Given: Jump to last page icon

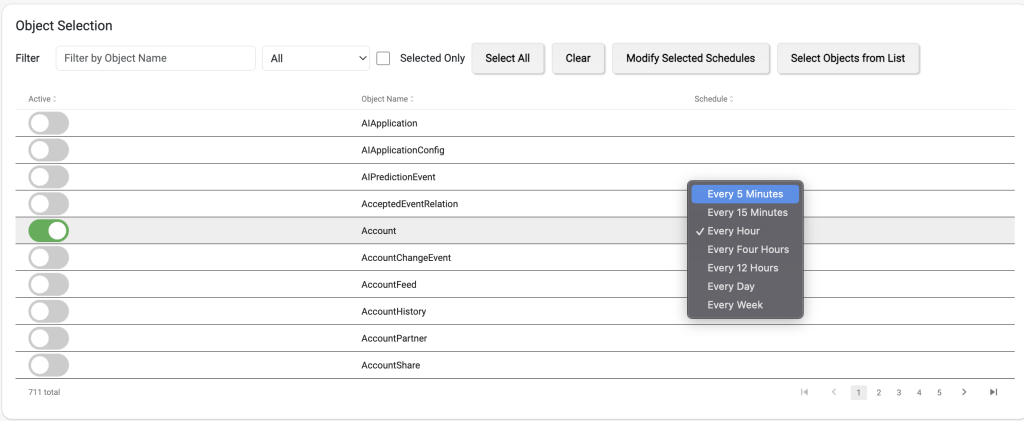Looking at the screenshot, I should pos(993,392).
